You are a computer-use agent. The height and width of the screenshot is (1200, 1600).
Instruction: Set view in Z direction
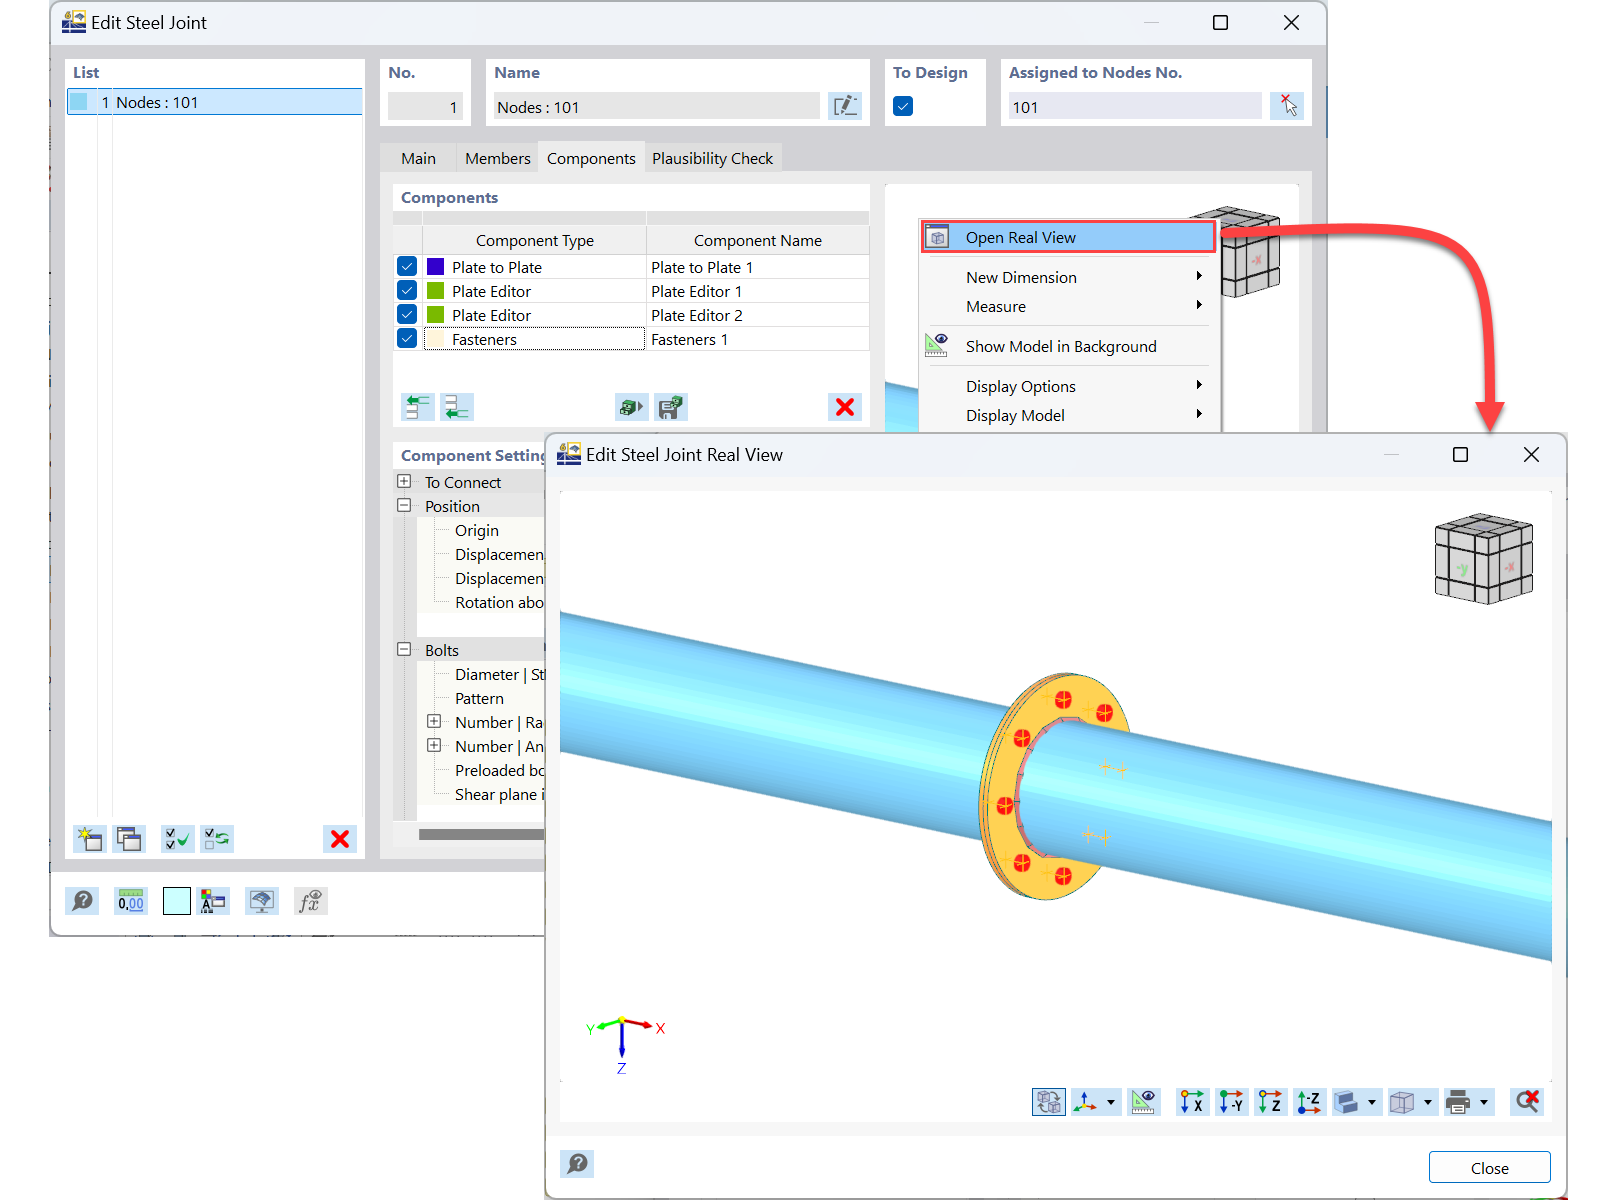tap(1270, 1102)
